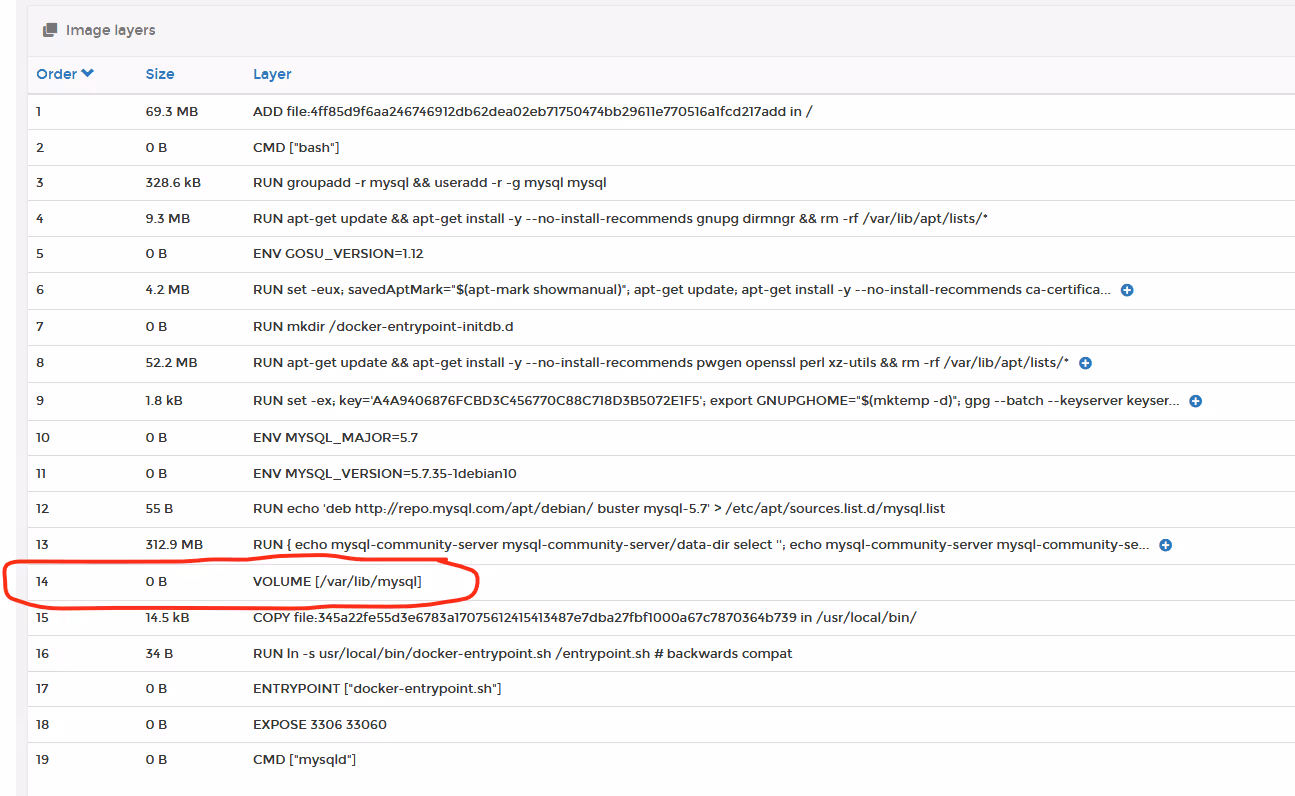The image size is (1295, 796).
Task: Click VOLUME [/var/lib/mysql] layer
Action: (337, 581)
